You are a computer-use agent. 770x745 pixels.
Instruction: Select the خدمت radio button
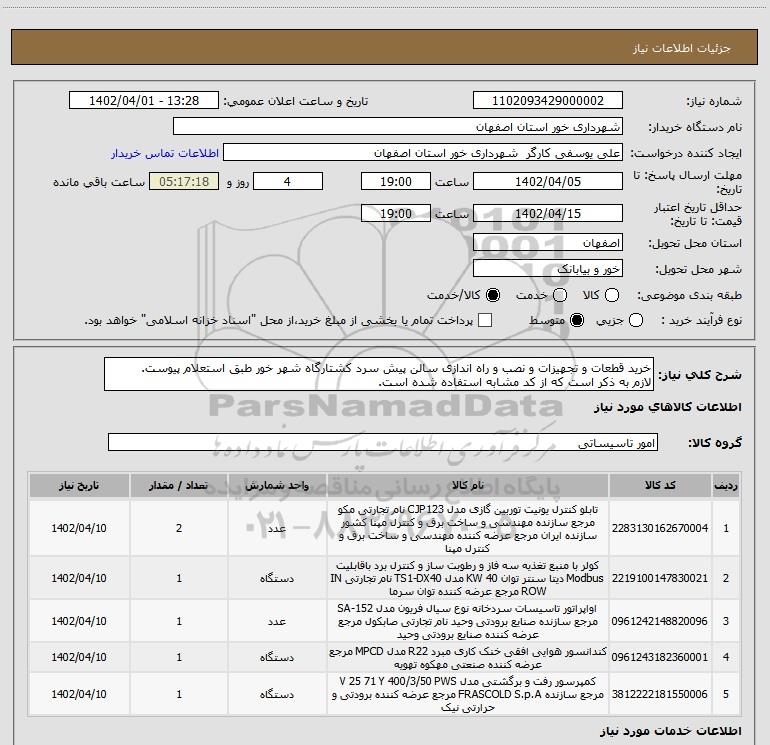[x=560, y=295]
